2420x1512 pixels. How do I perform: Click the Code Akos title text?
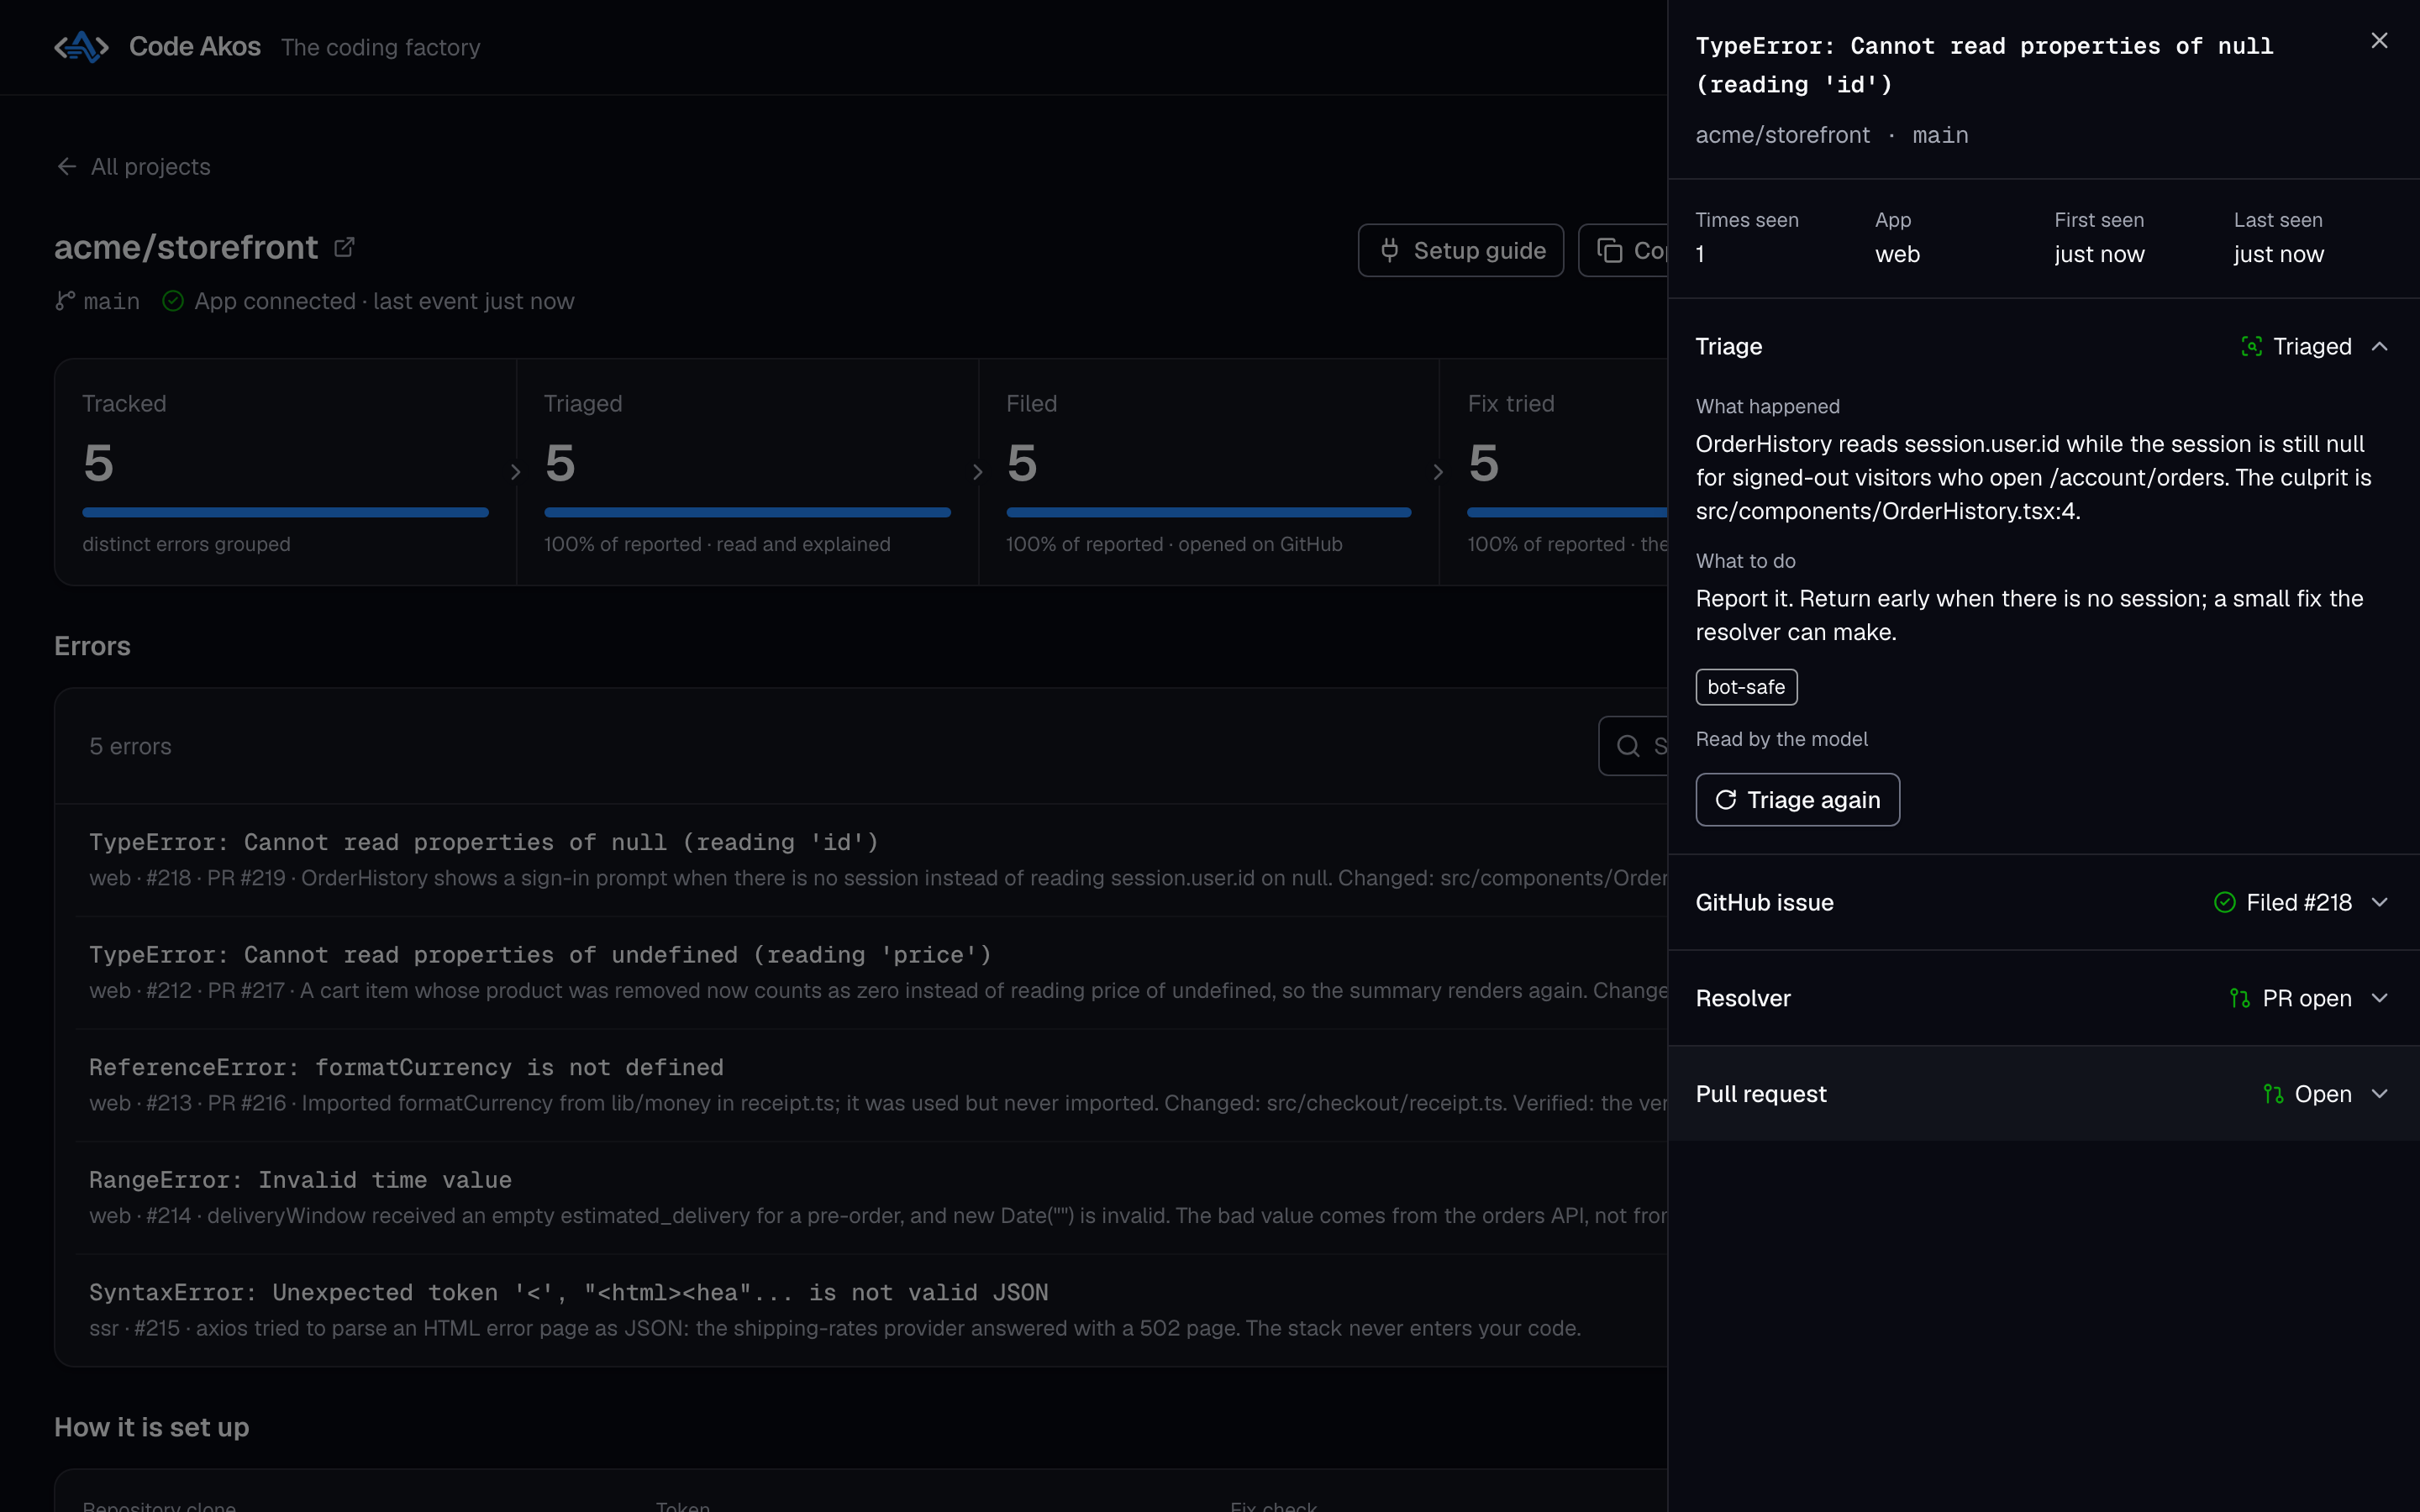(x=195, y=47)
